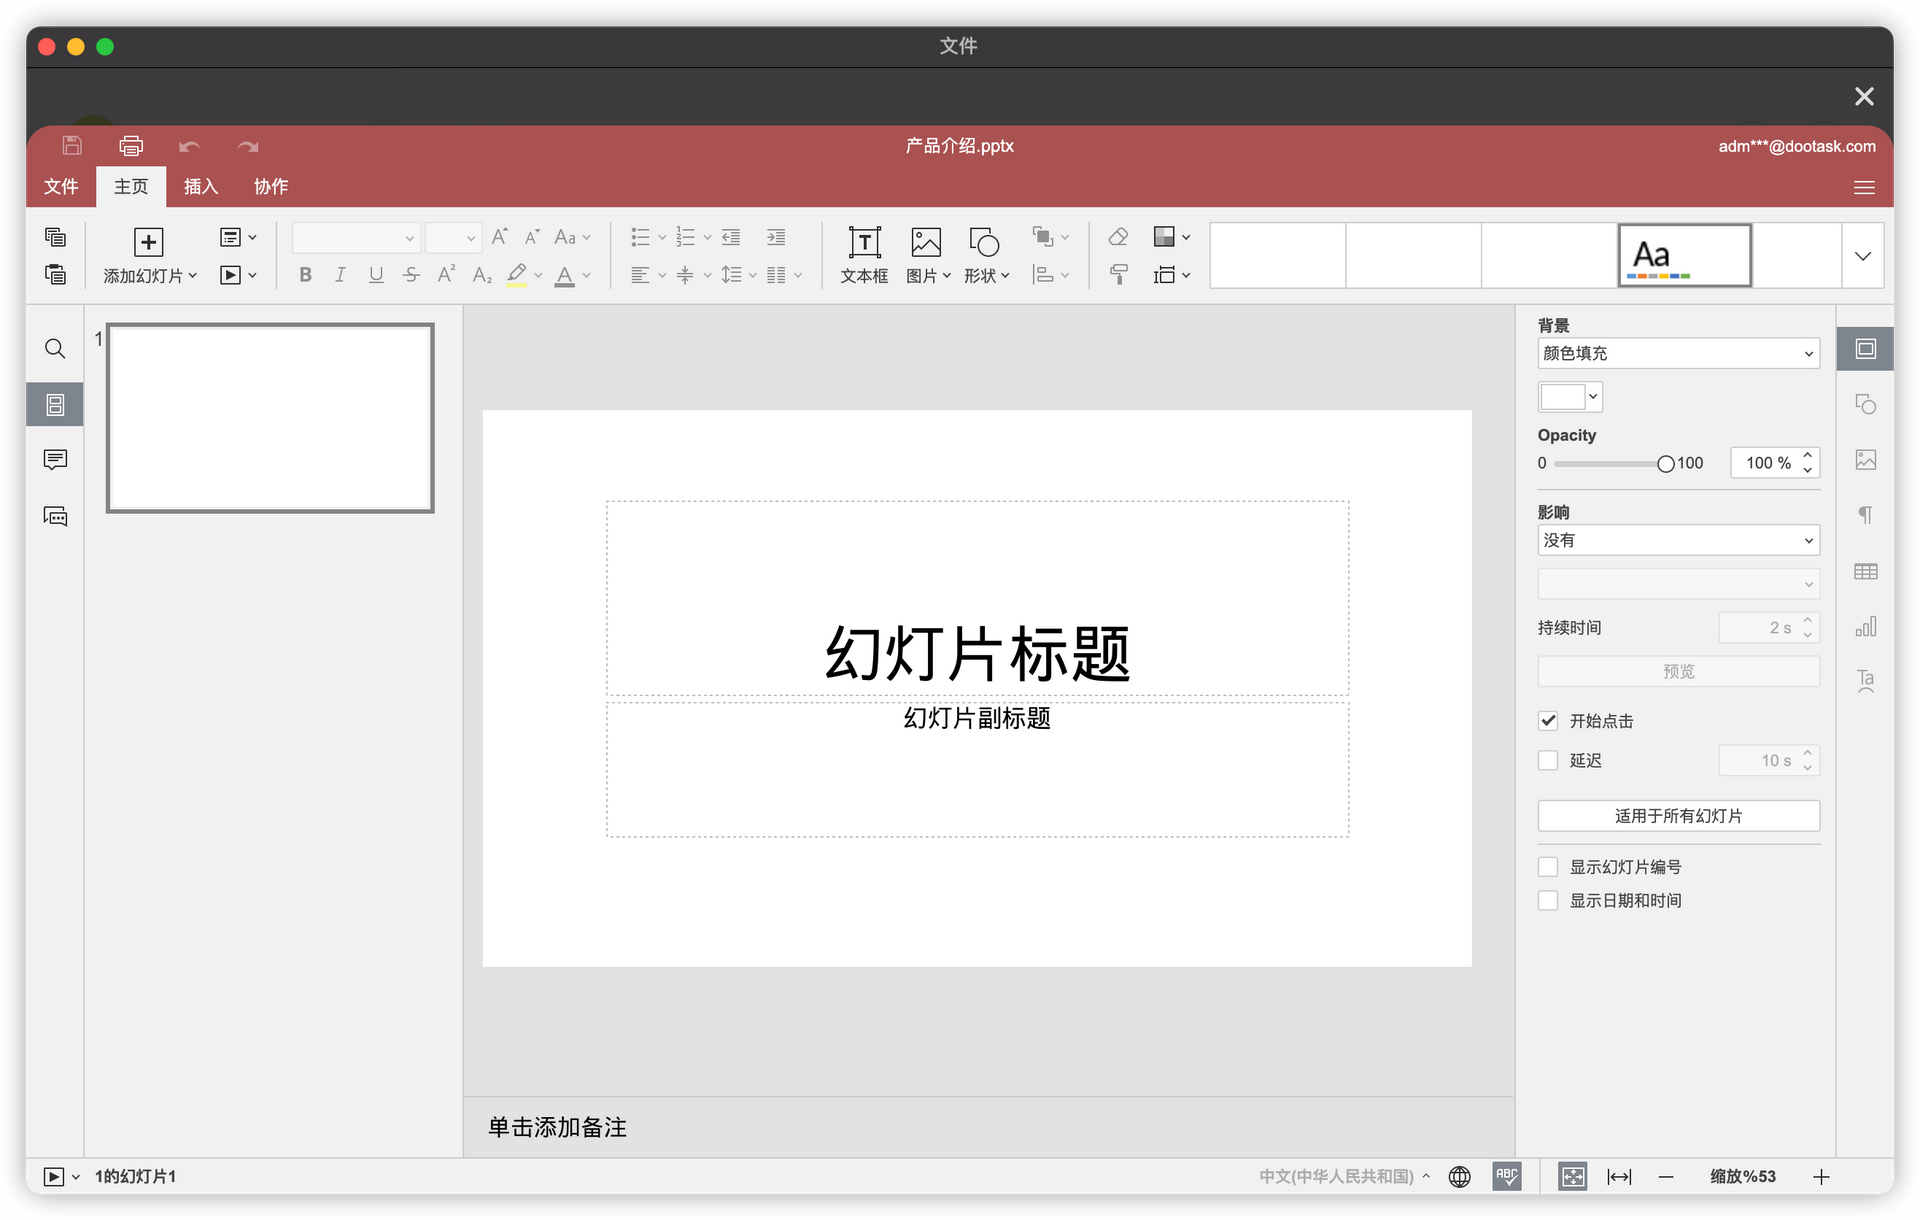Open table settings icon in right sidebar
The image size is (1920, 1220).
pos(1865,572)
